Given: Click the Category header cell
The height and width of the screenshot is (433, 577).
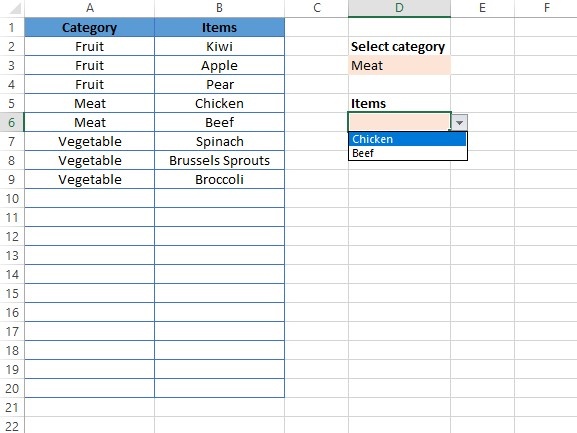Looking at the screenshot, I should coord(89,28).
